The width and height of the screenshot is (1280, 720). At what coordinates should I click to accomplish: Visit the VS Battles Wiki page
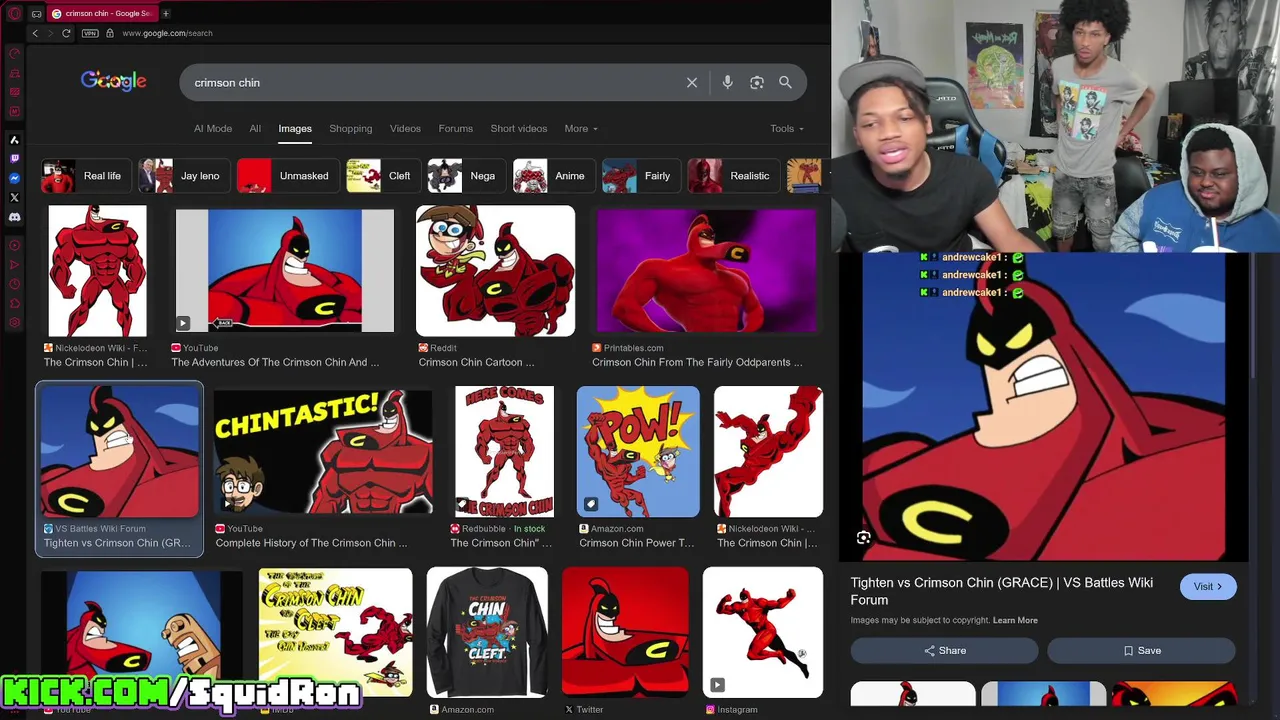1208,586
